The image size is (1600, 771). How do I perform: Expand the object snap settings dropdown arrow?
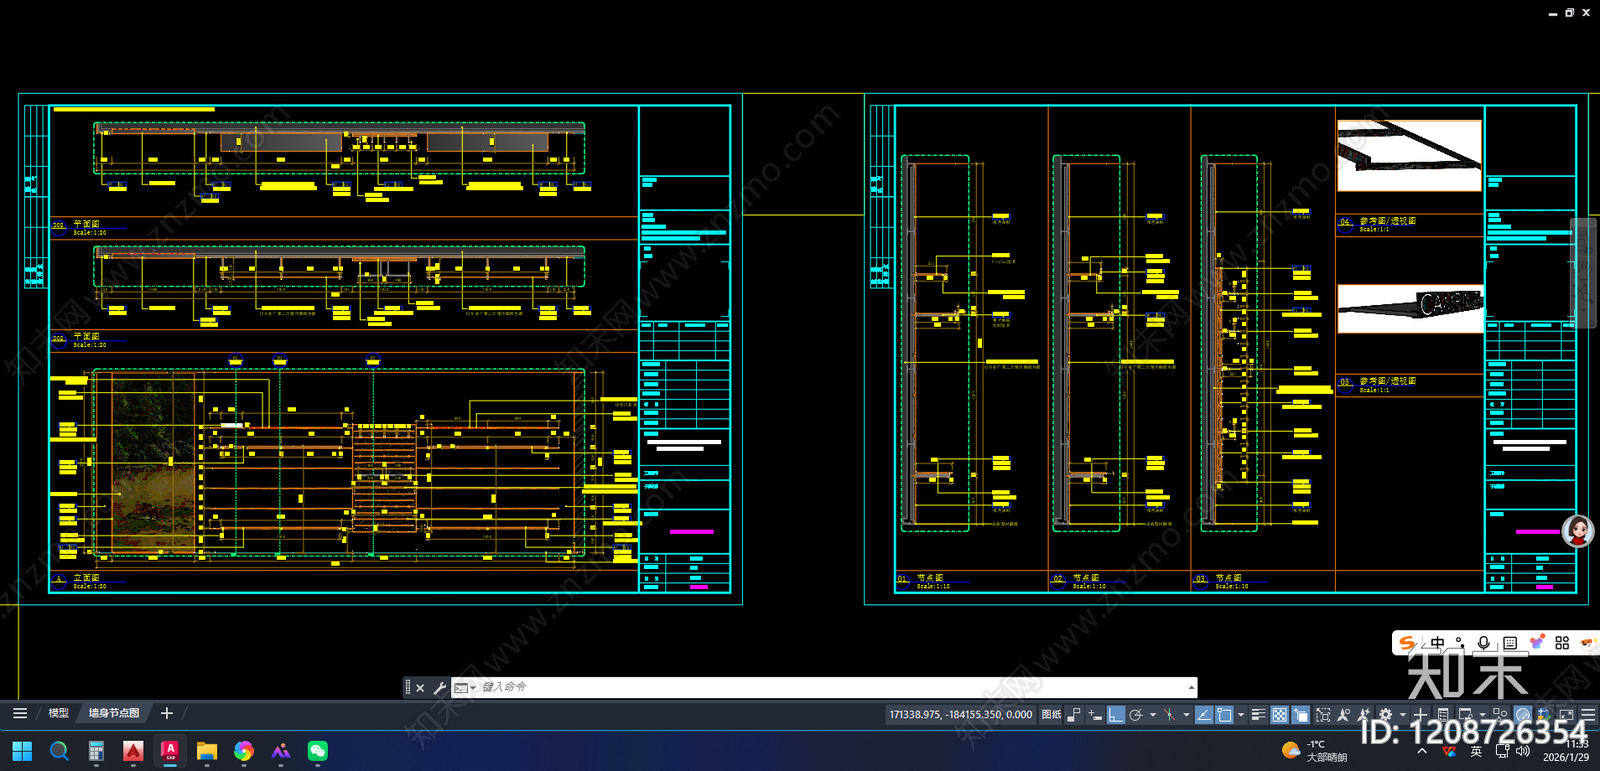[x=1241, y=715]
